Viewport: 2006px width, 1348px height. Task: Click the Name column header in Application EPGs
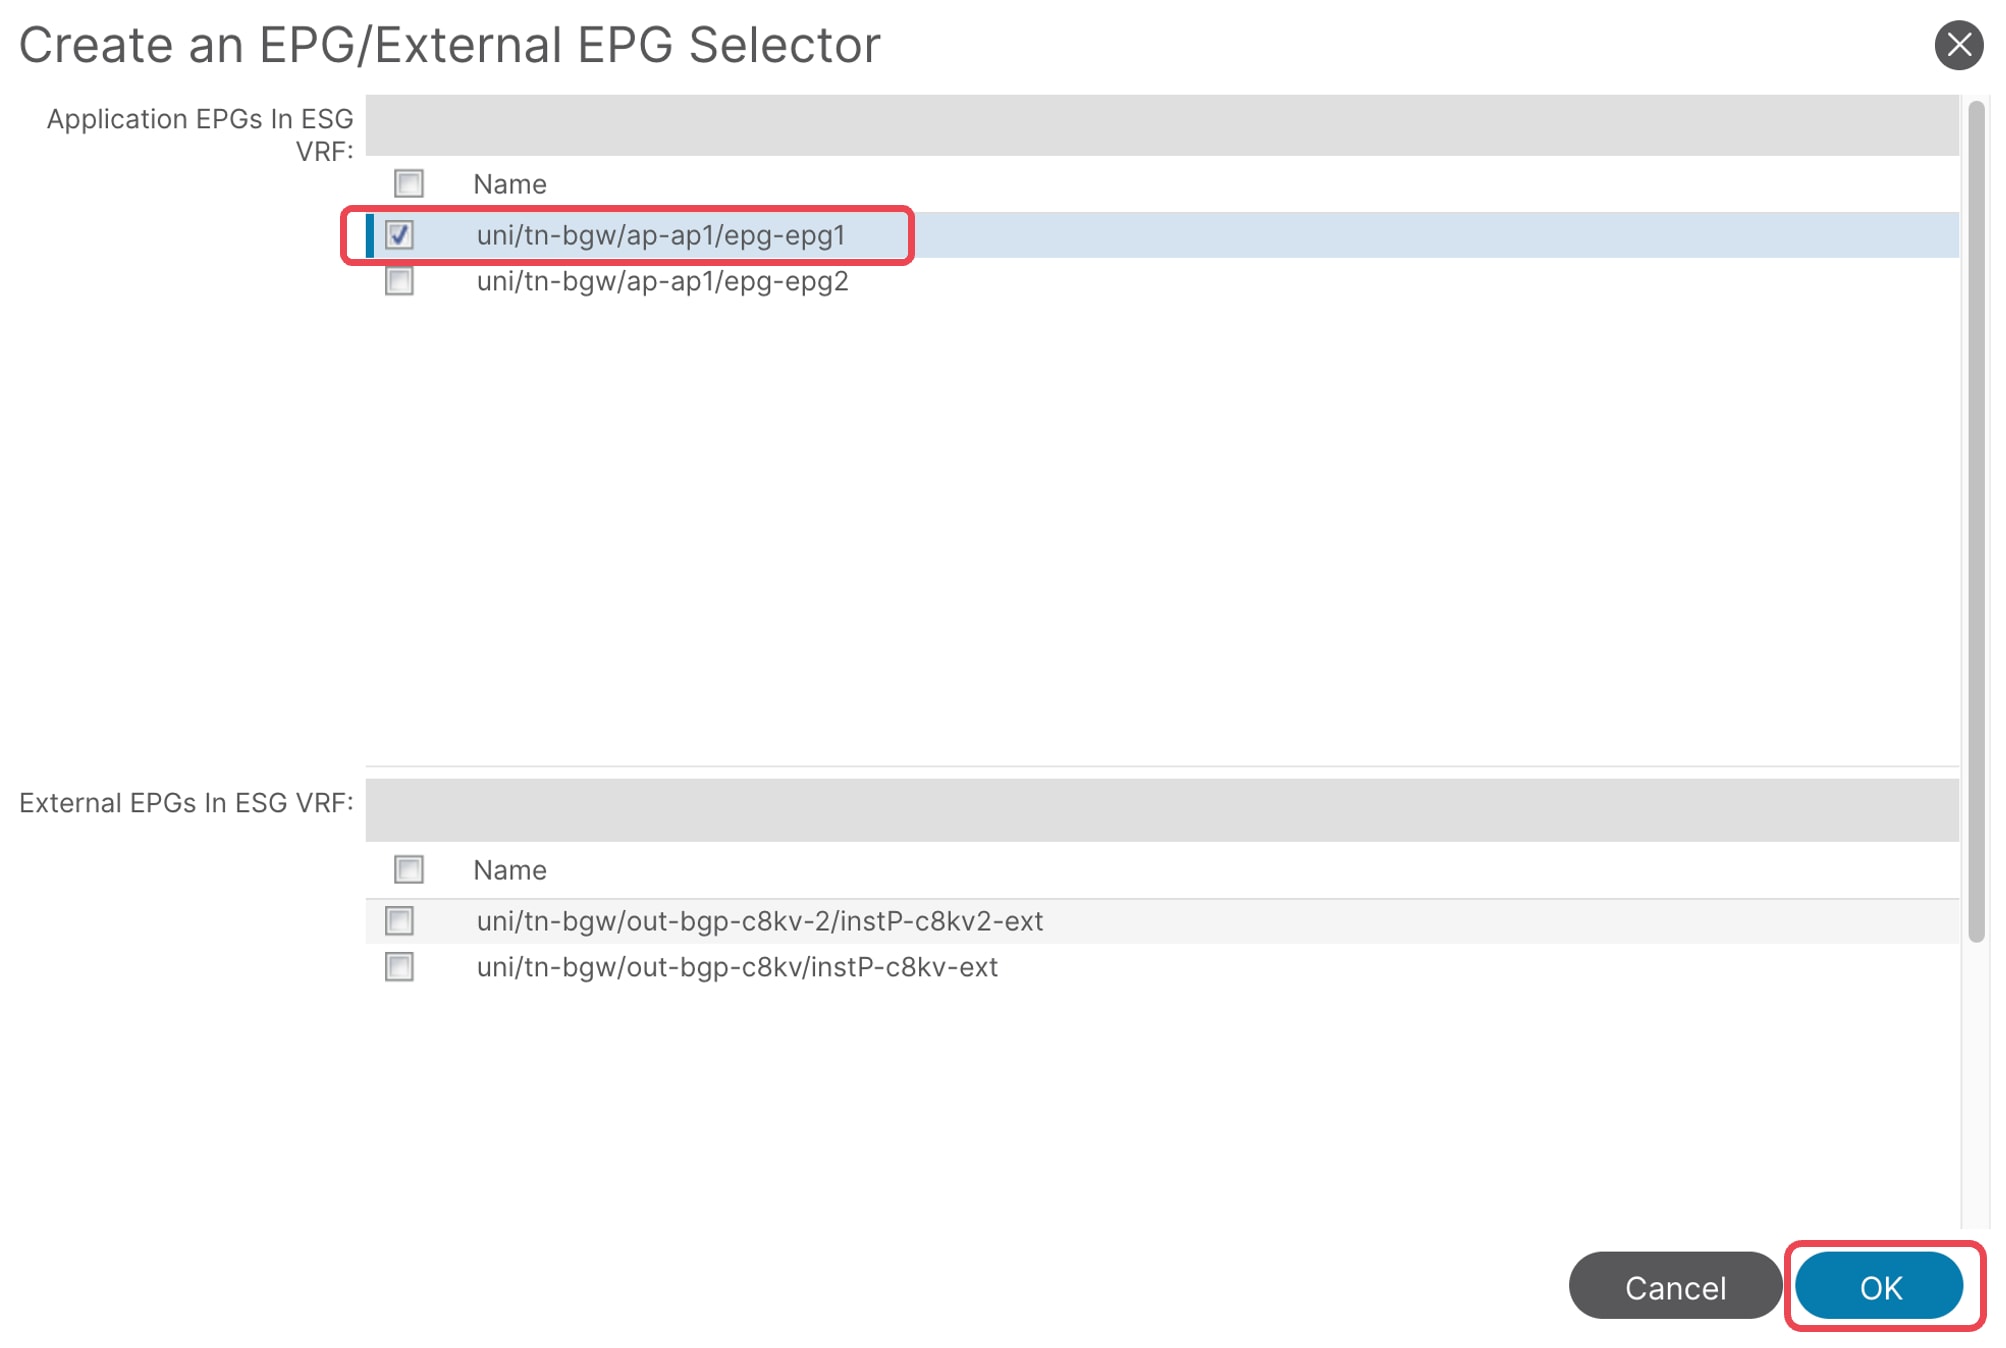(510, 184)
